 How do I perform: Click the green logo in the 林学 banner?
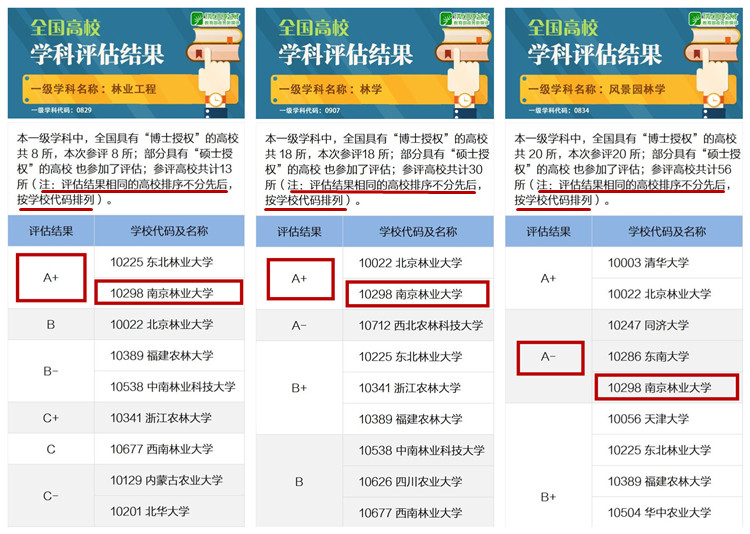[x=464, y=19]
